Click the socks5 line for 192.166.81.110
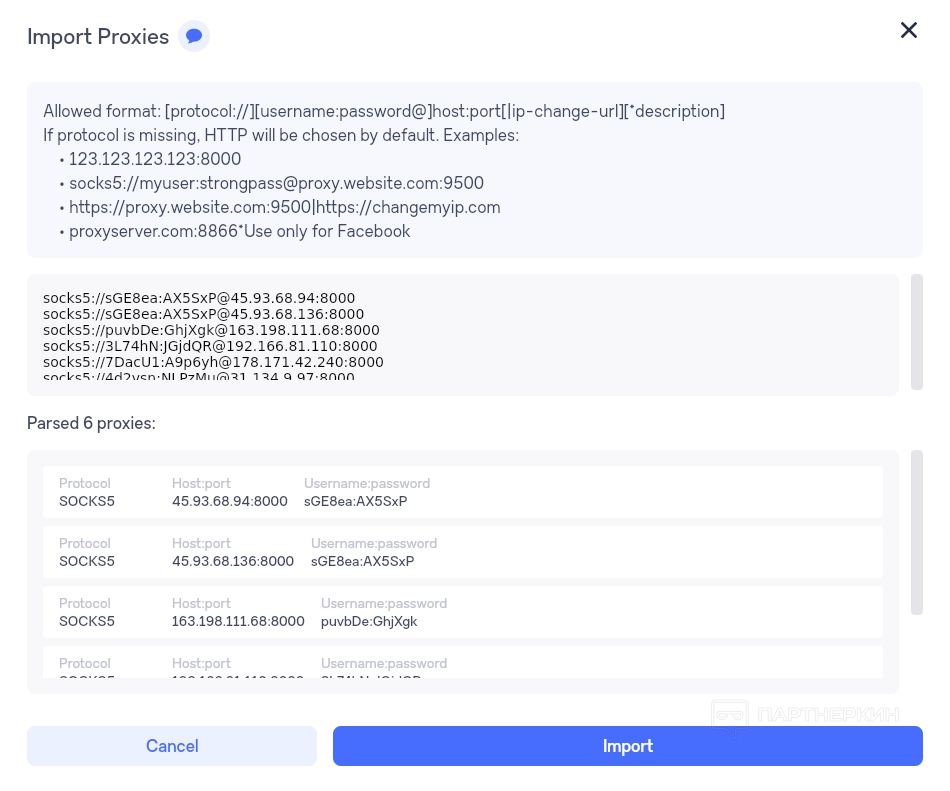950x791 pixels. click(x=210, y=346)
